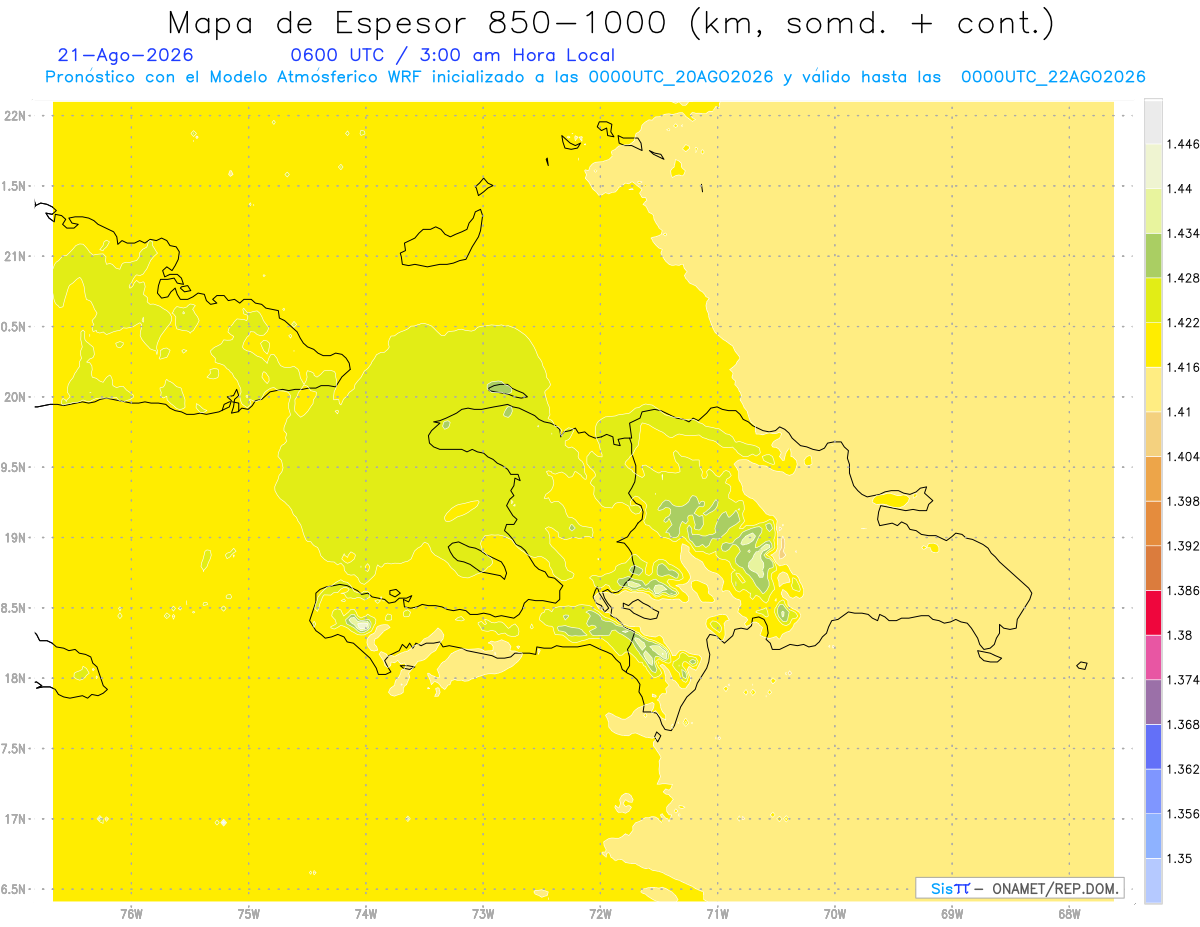Viewport: 1200px width, 927px height.
Task: Click the colorbar value '1.356'
Action: [x=1182, y=814]
